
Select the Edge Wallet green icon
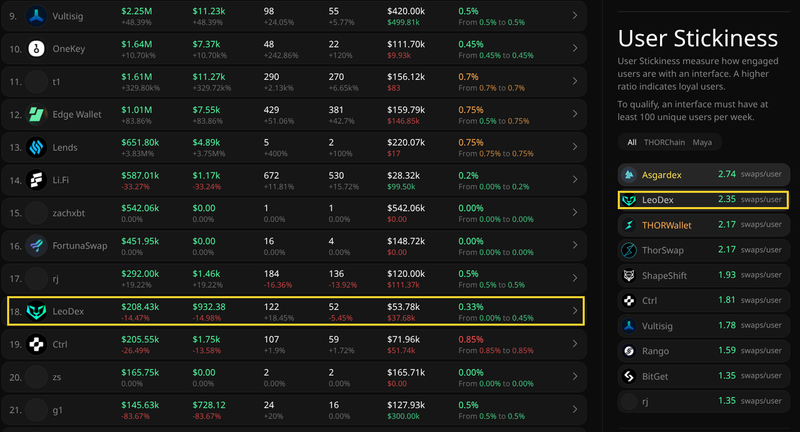(36, 114)
